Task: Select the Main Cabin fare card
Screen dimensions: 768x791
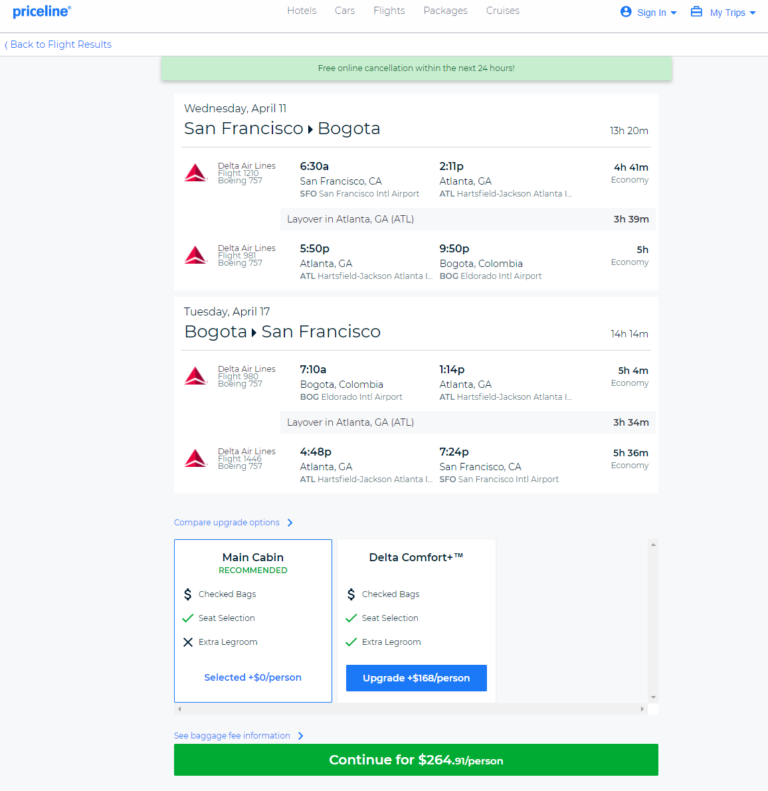Action: (x=253, y=621)
